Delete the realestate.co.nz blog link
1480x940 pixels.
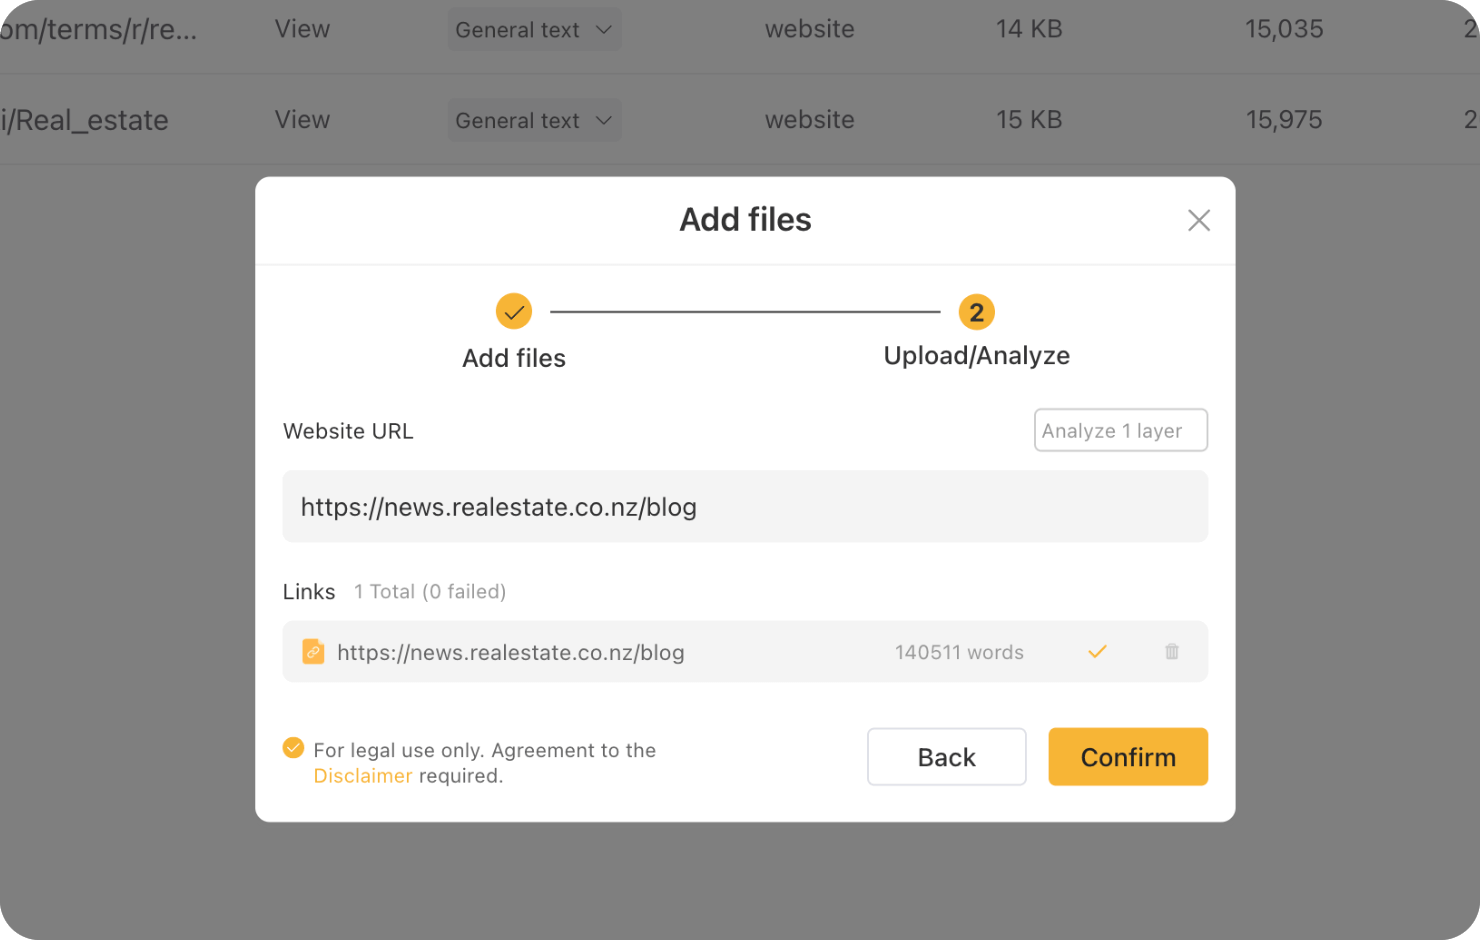tap(1172, 652)
